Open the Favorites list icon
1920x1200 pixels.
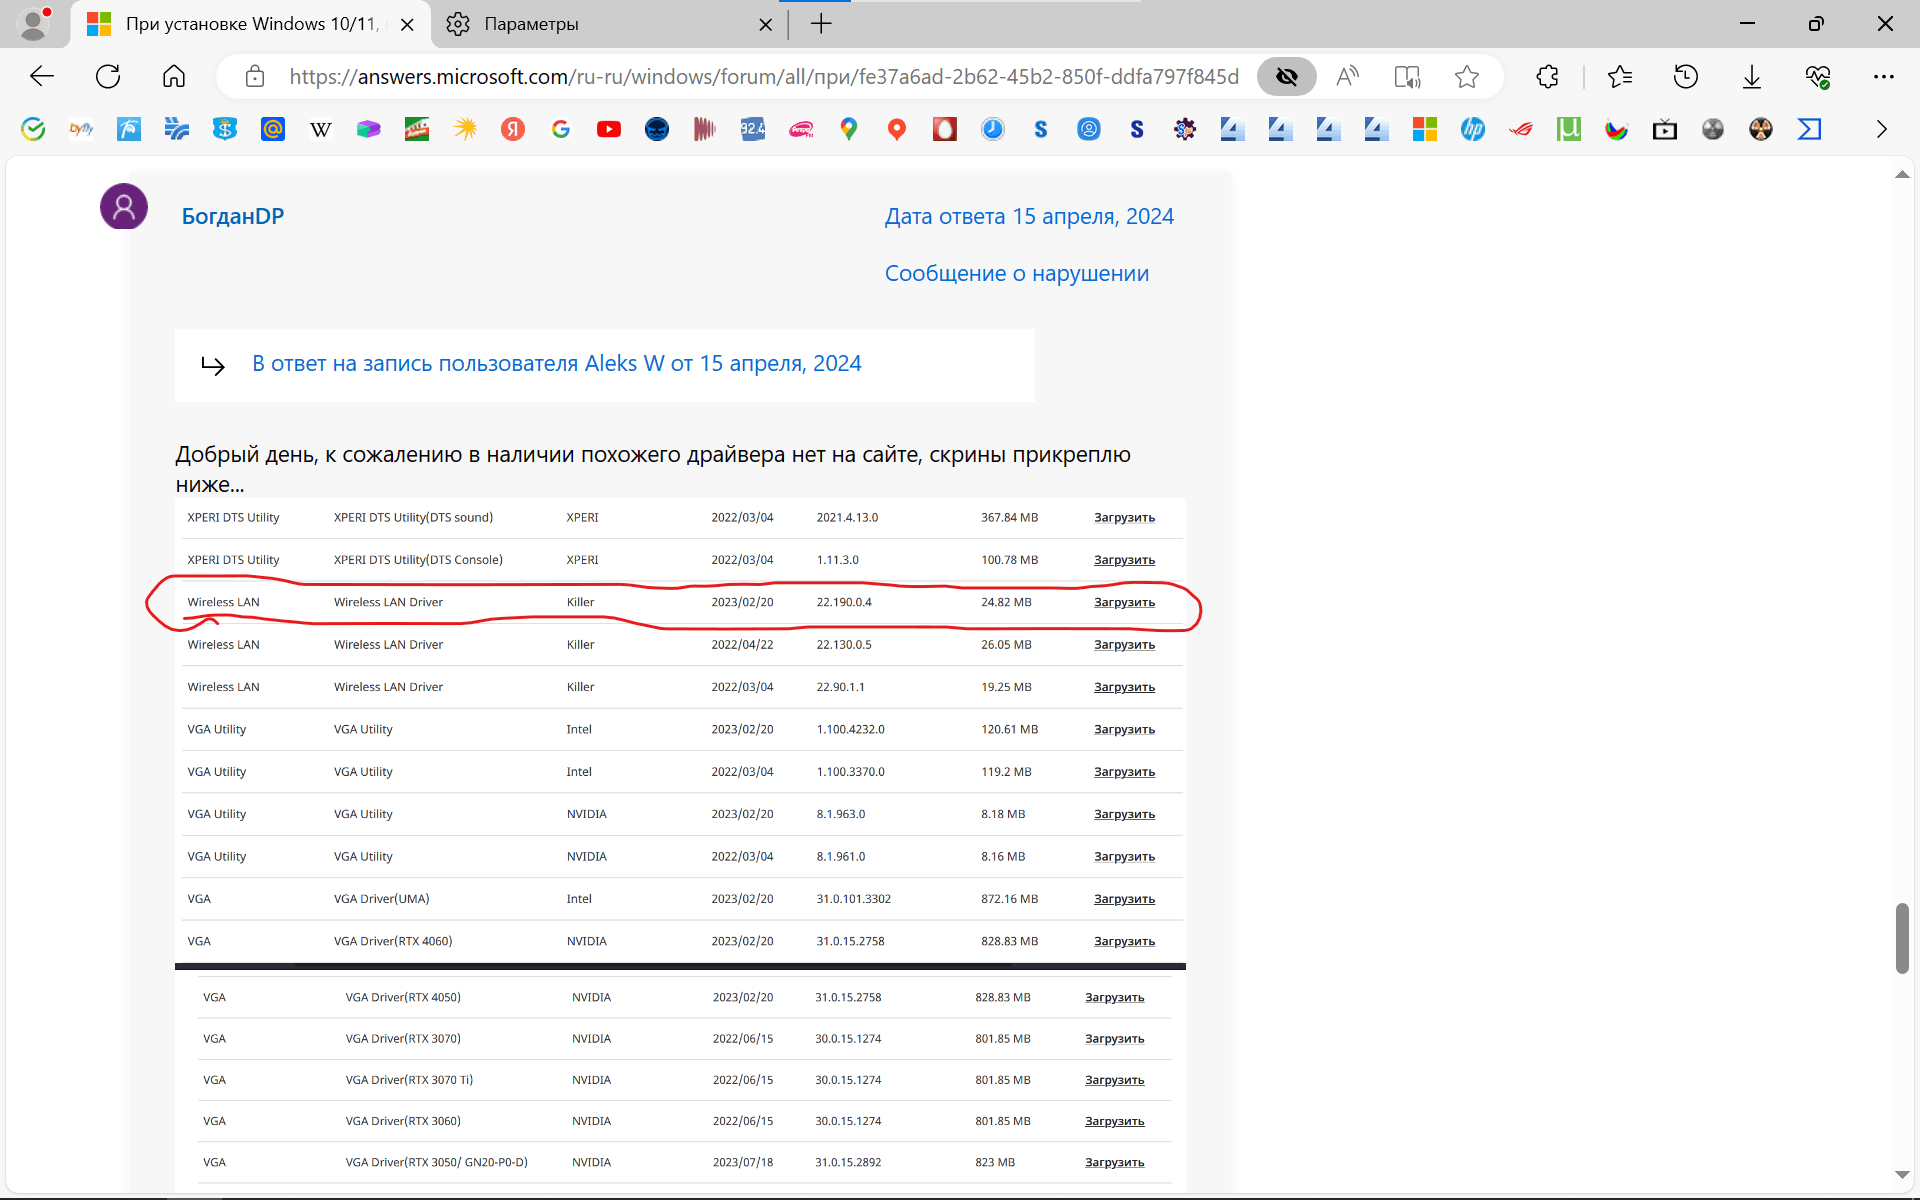coord(1620,77)
